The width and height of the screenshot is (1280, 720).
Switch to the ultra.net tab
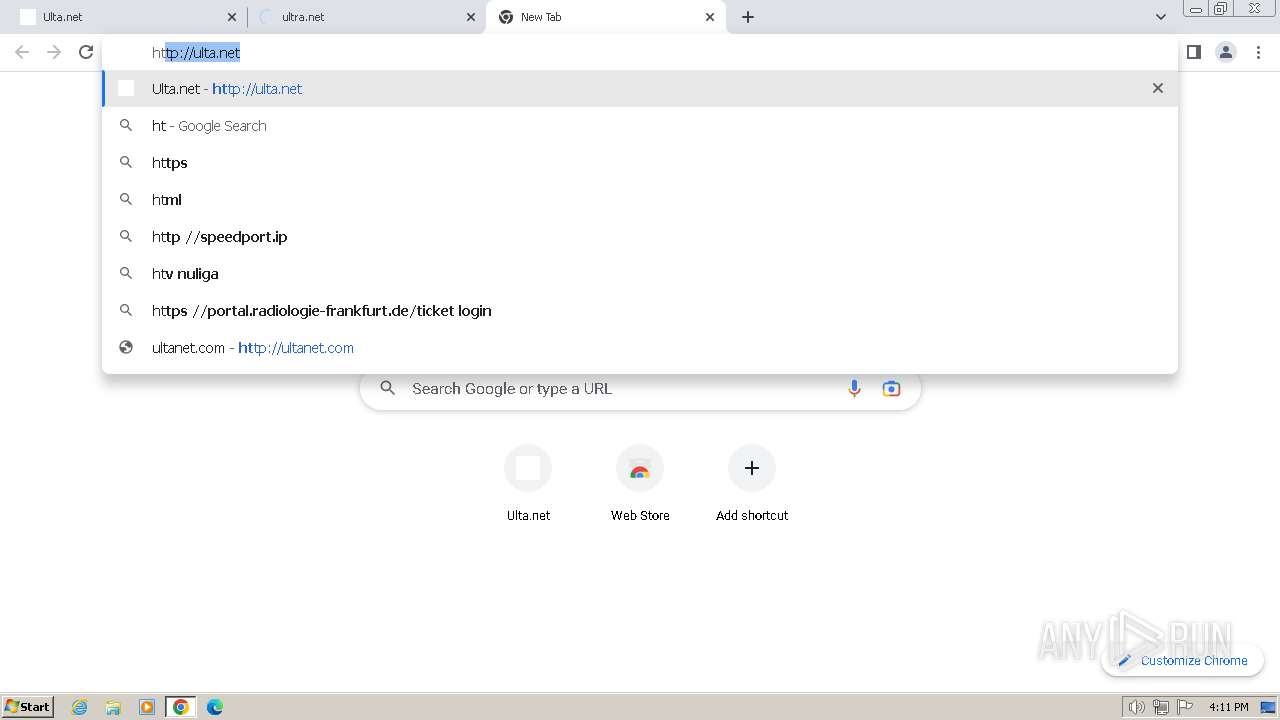click(x=365, y=17)
